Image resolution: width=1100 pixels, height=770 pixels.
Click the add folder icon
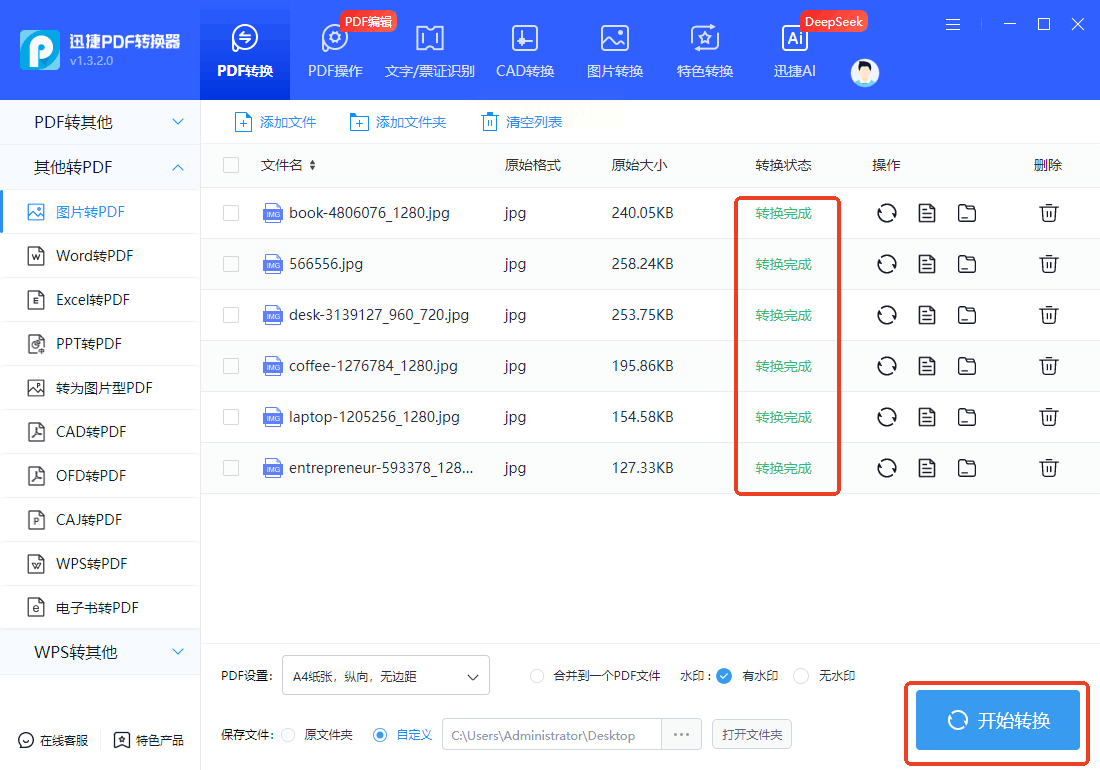(x=359, y=122)
